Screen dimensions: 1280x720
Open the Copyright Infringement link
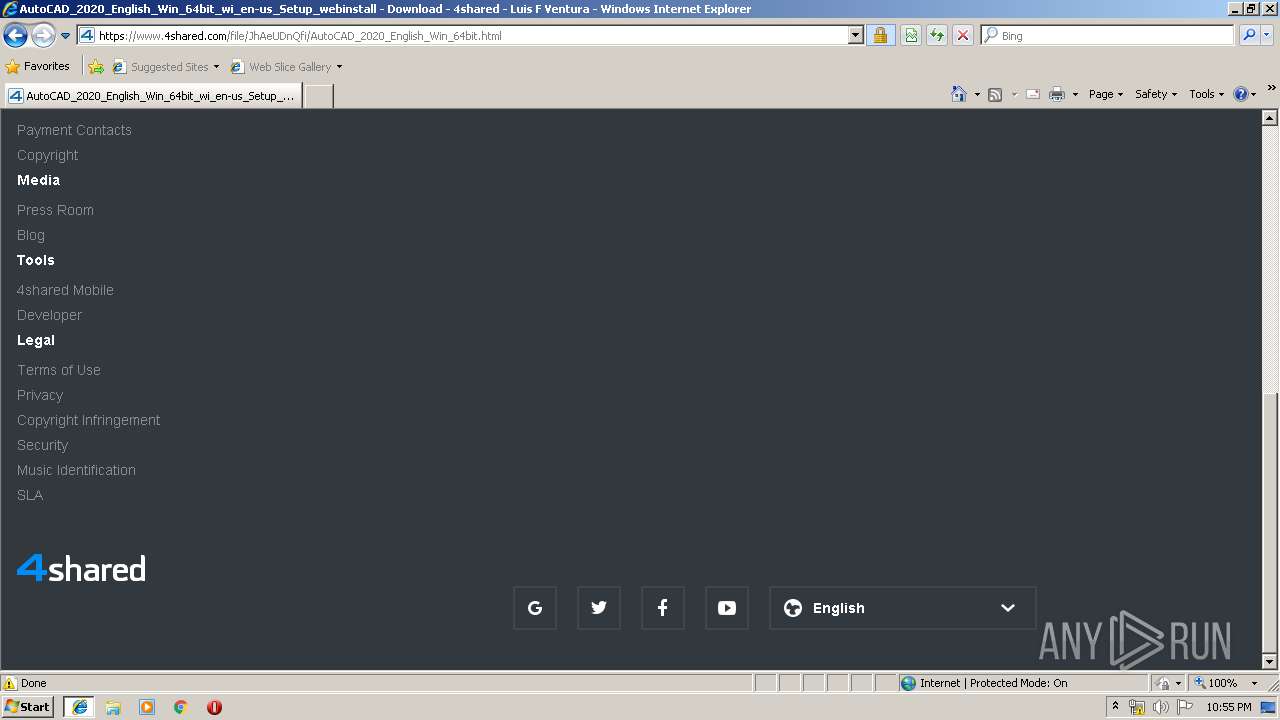(x=88, y=420)
